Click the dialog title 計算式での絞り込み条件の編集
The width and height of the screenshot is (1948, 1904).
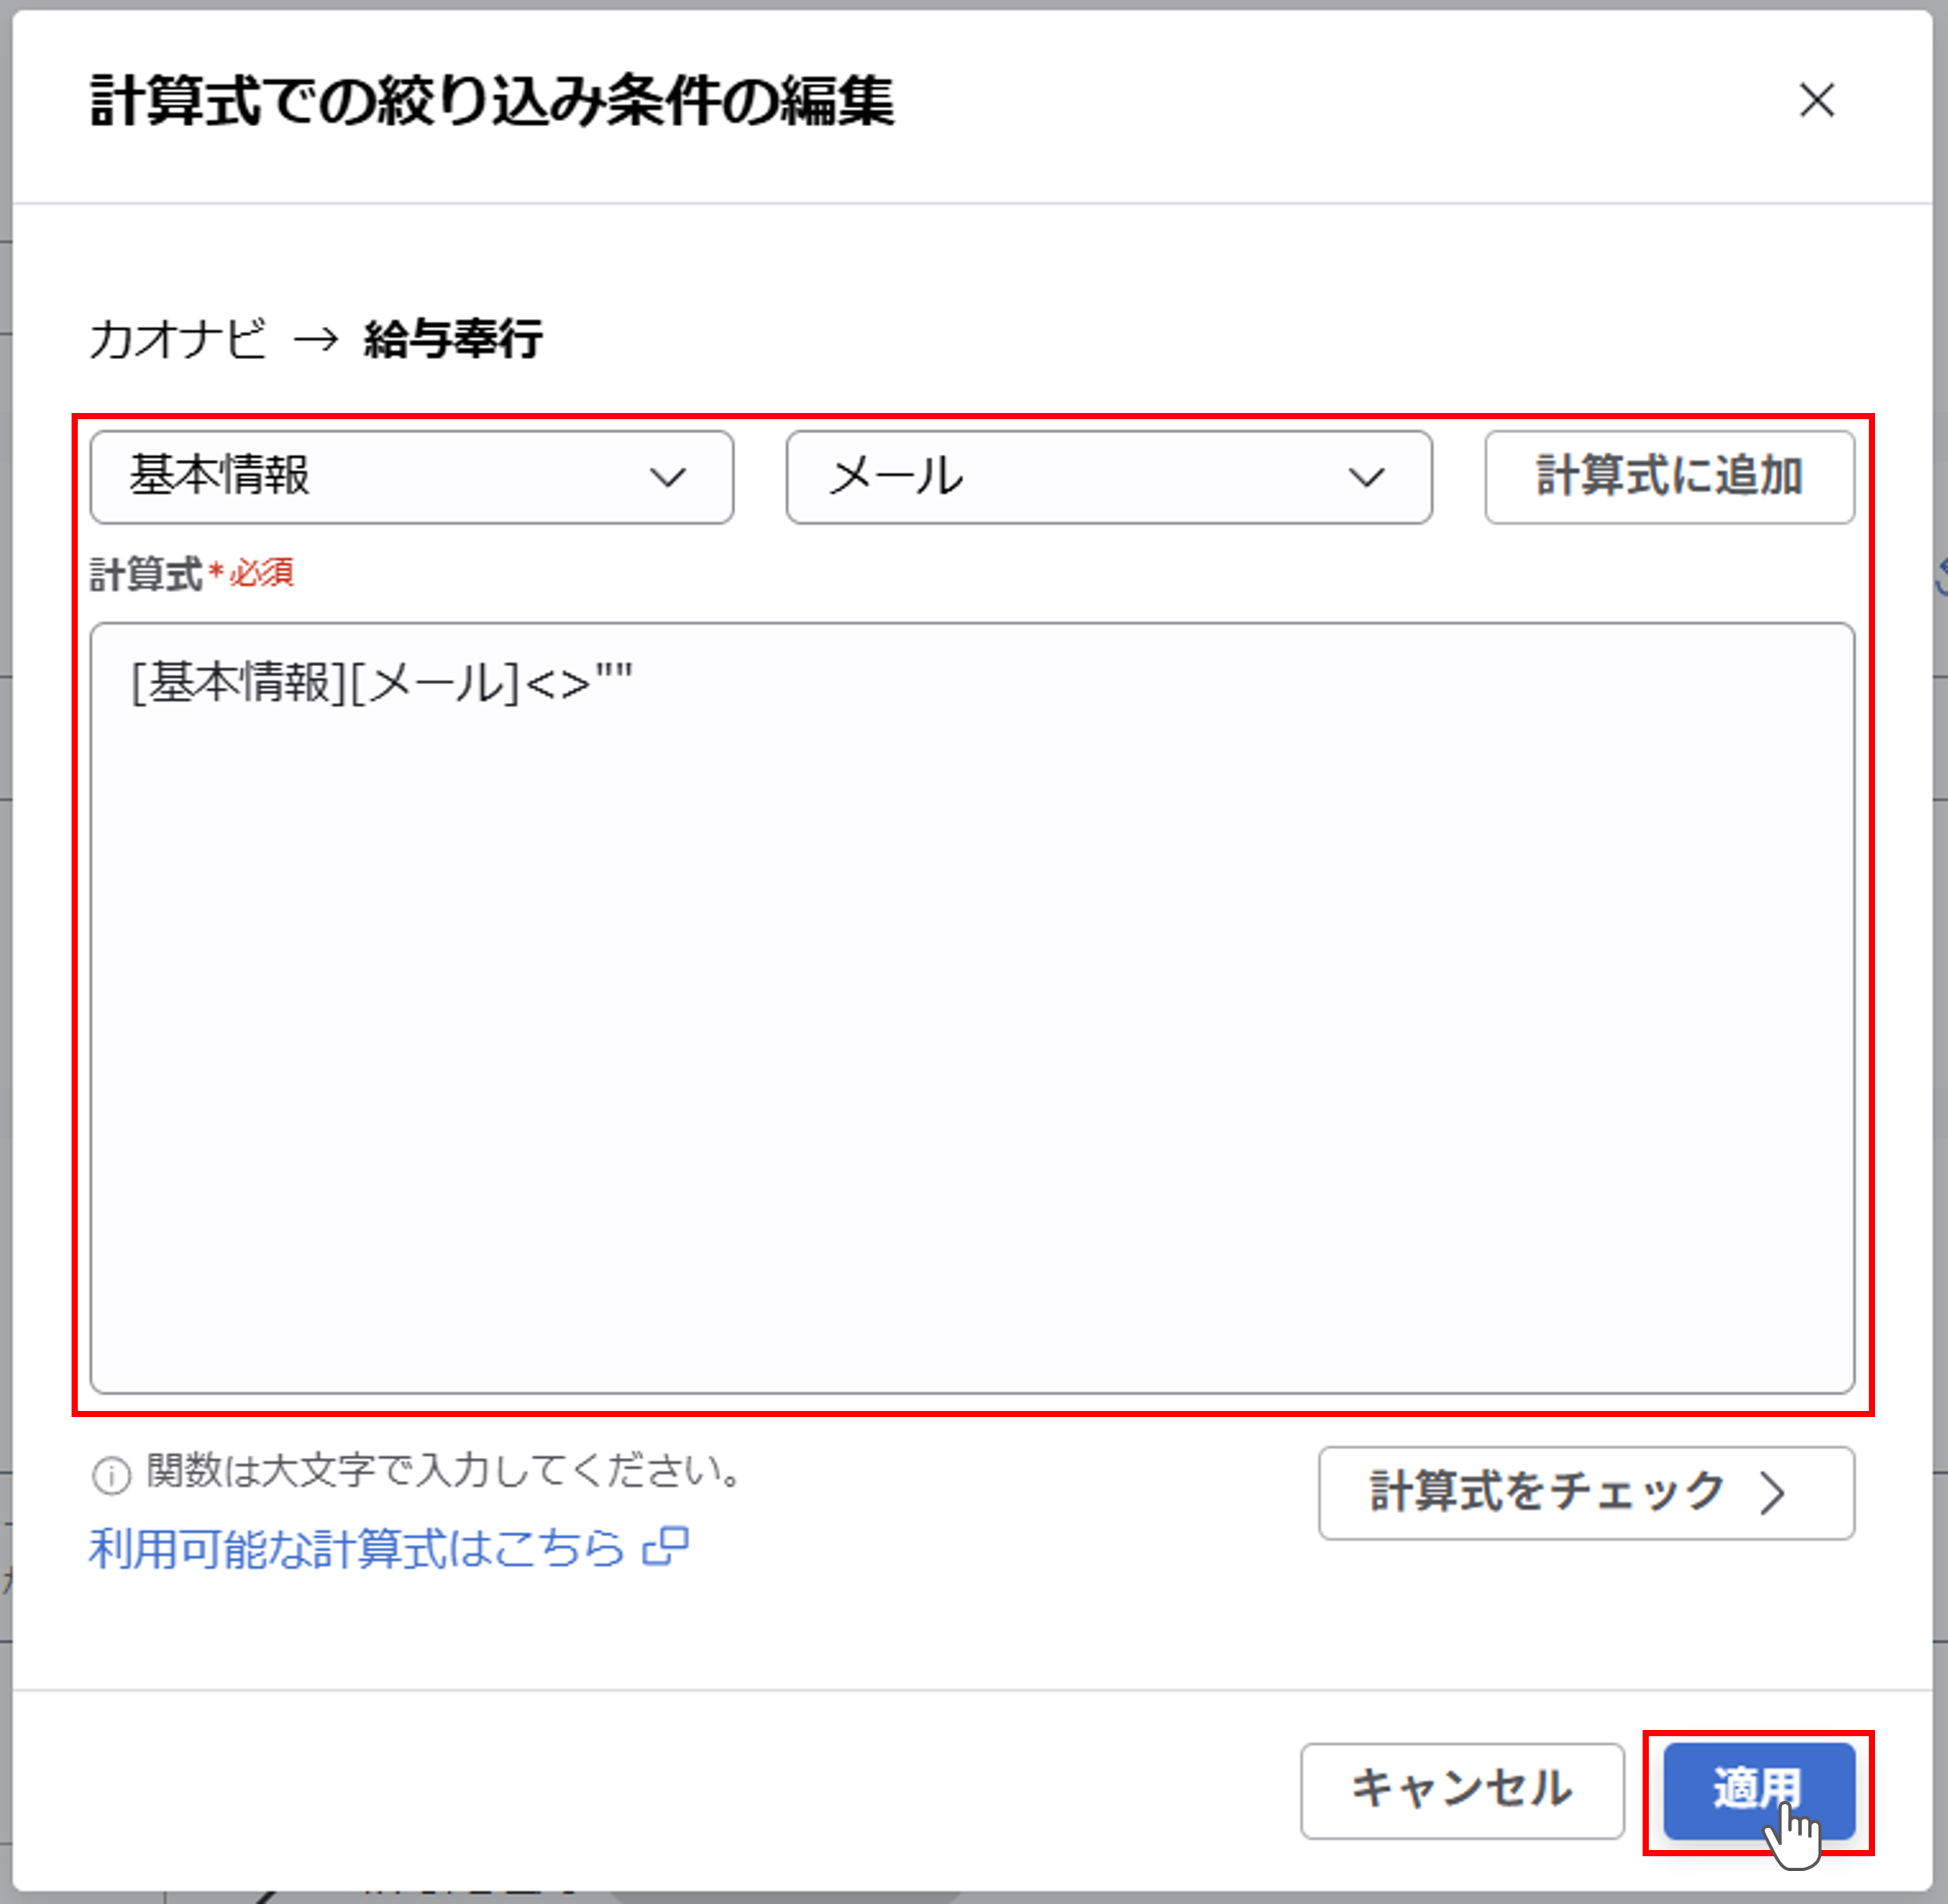click(492, 101)
